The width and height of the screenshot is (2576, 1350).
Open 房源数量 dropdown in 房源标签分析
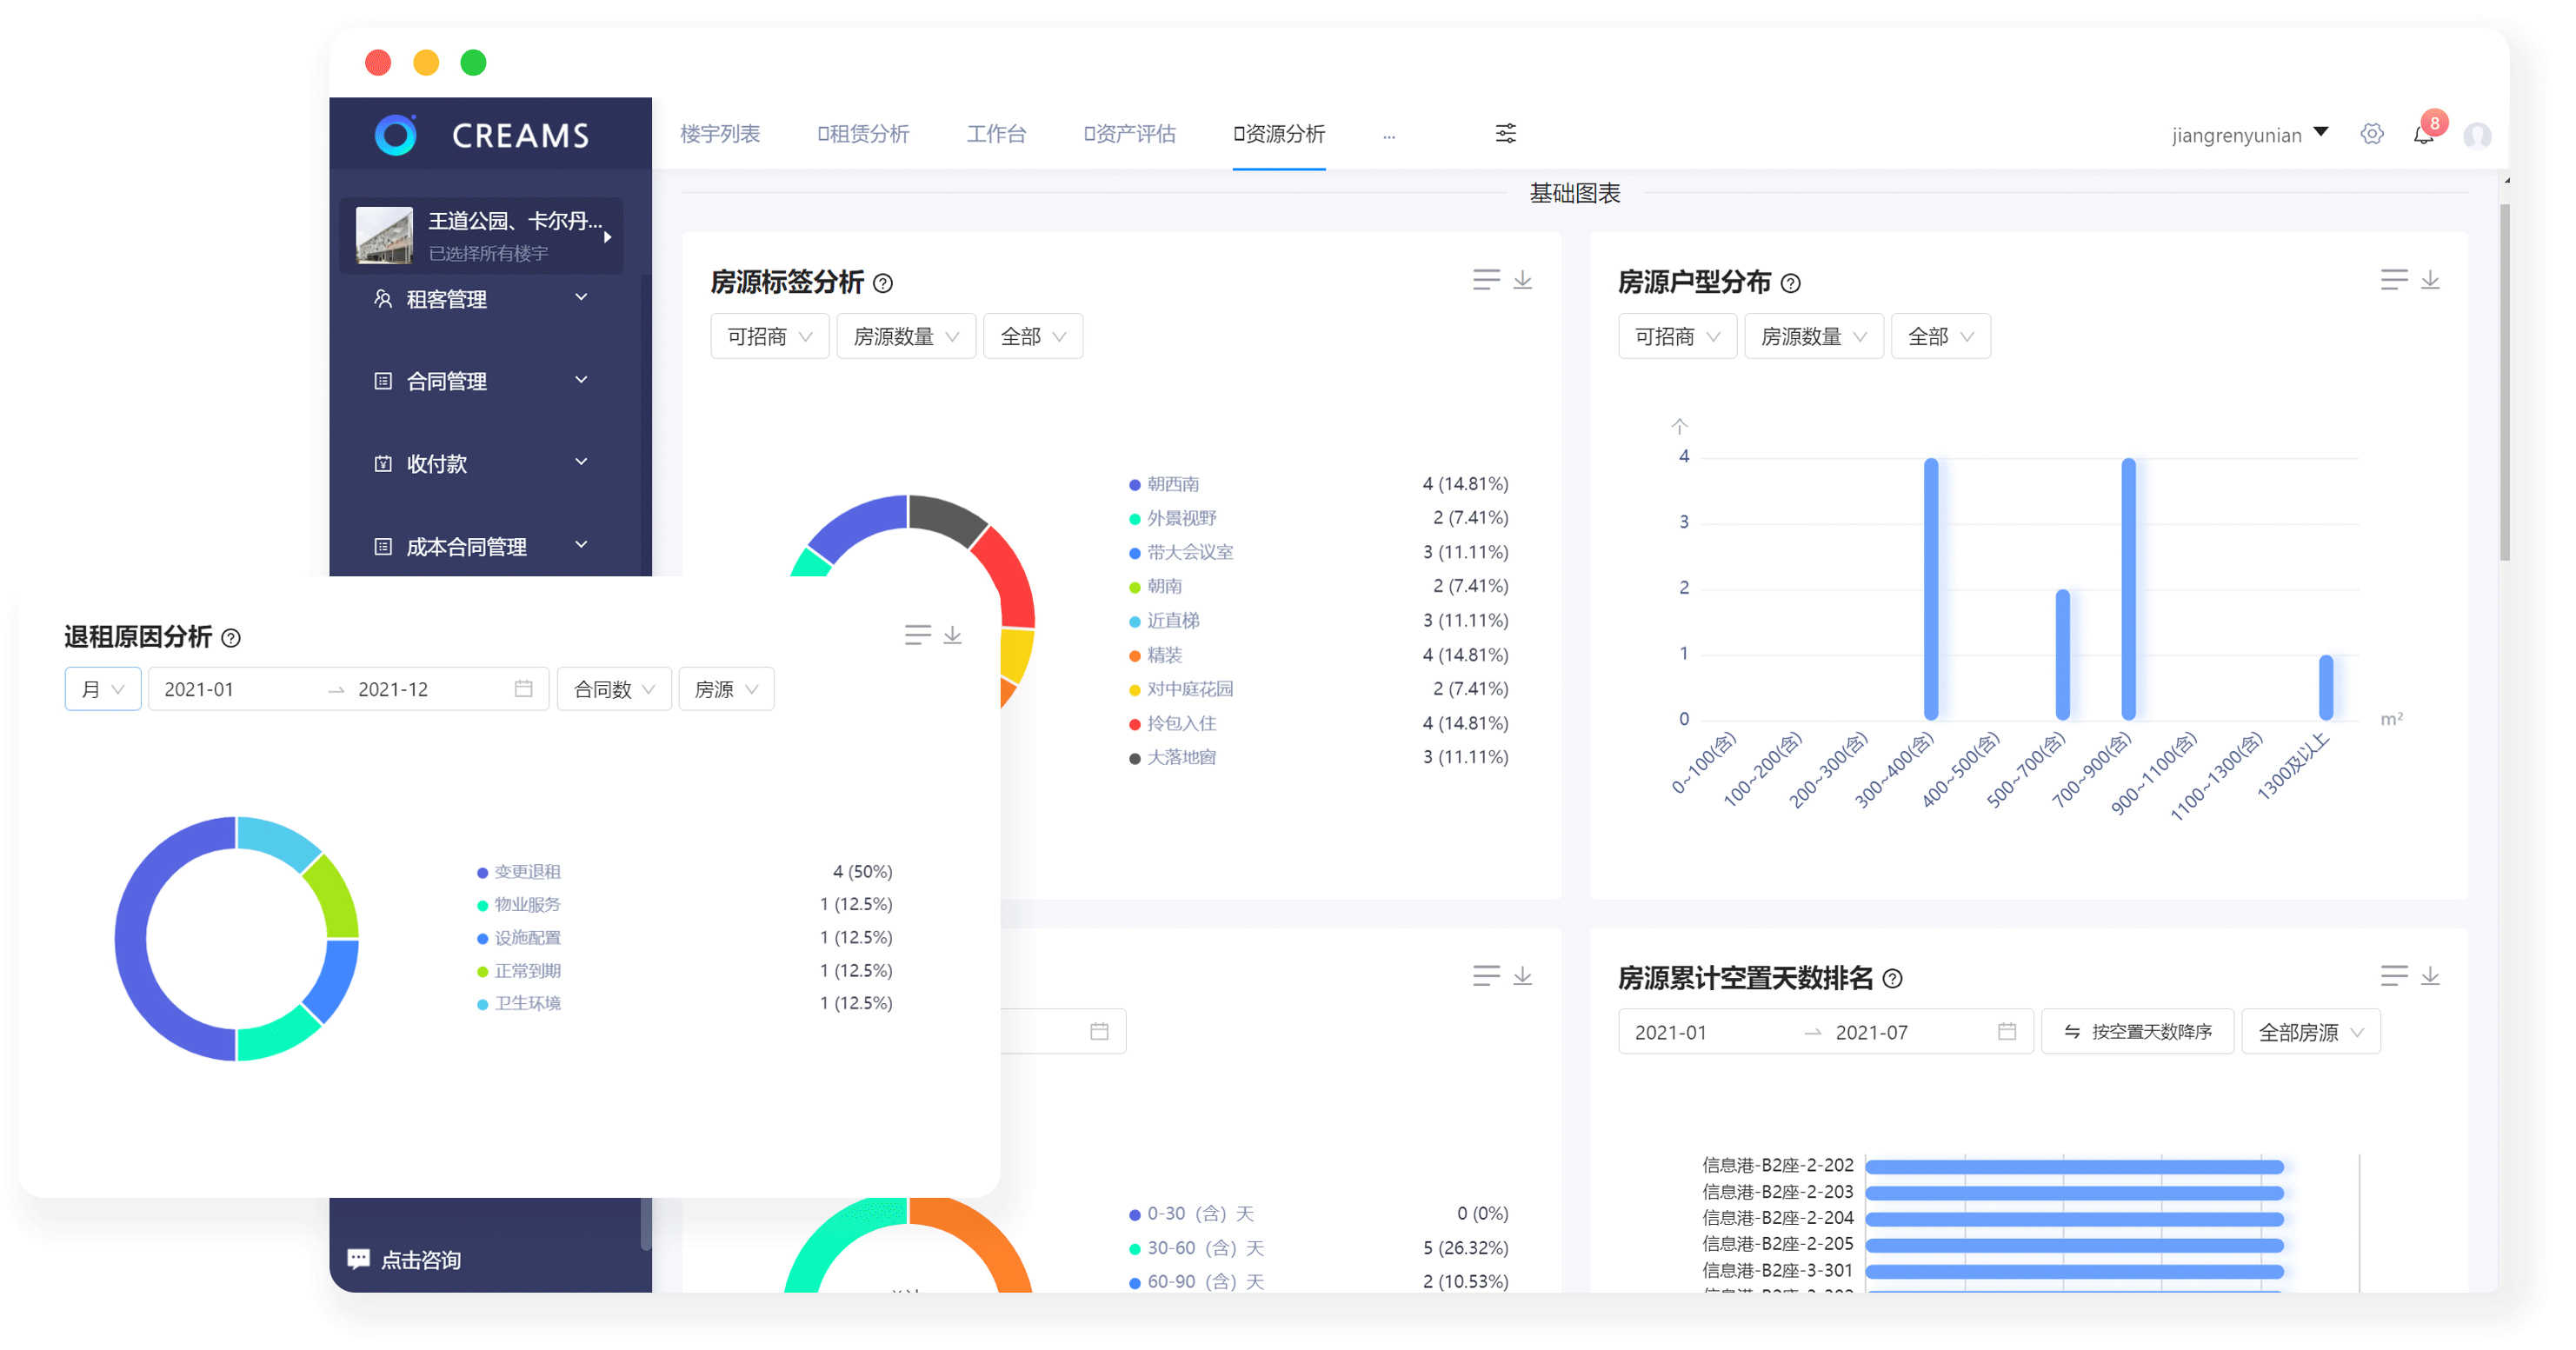click(906, 337)
